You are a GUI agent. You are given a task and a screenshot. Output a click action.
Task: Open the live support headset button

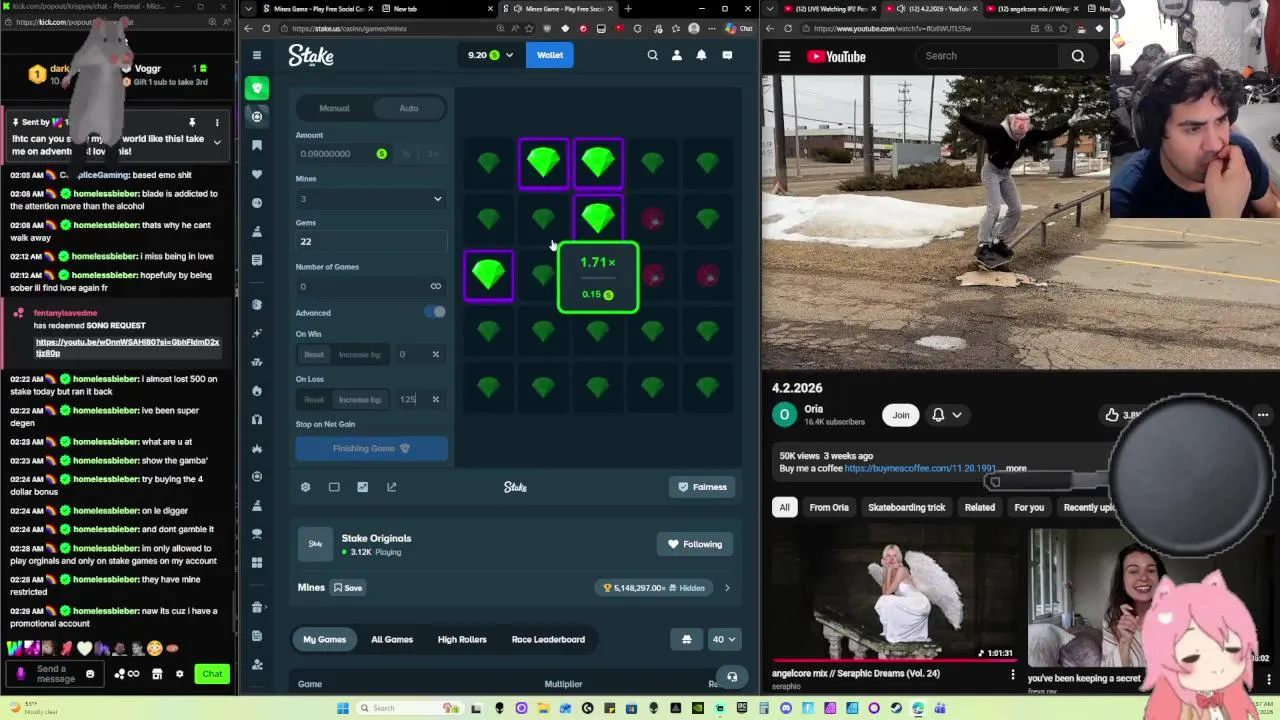pos(732,677)
